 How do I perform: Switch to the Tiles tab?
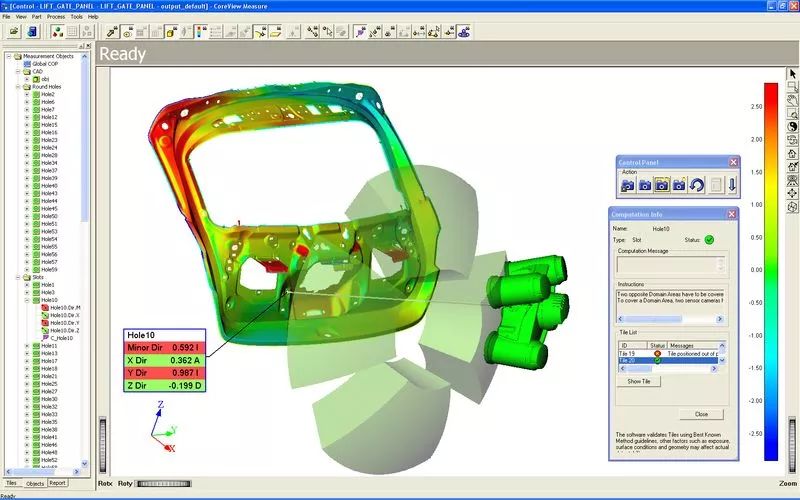click(11, 483)
